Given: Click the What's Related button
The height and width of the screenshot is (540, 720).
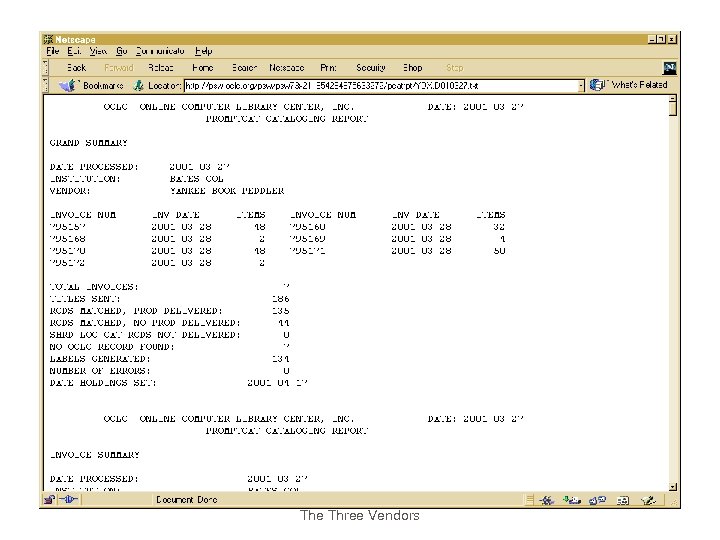Looking at the screenshot, I should (x=628, y=85).
